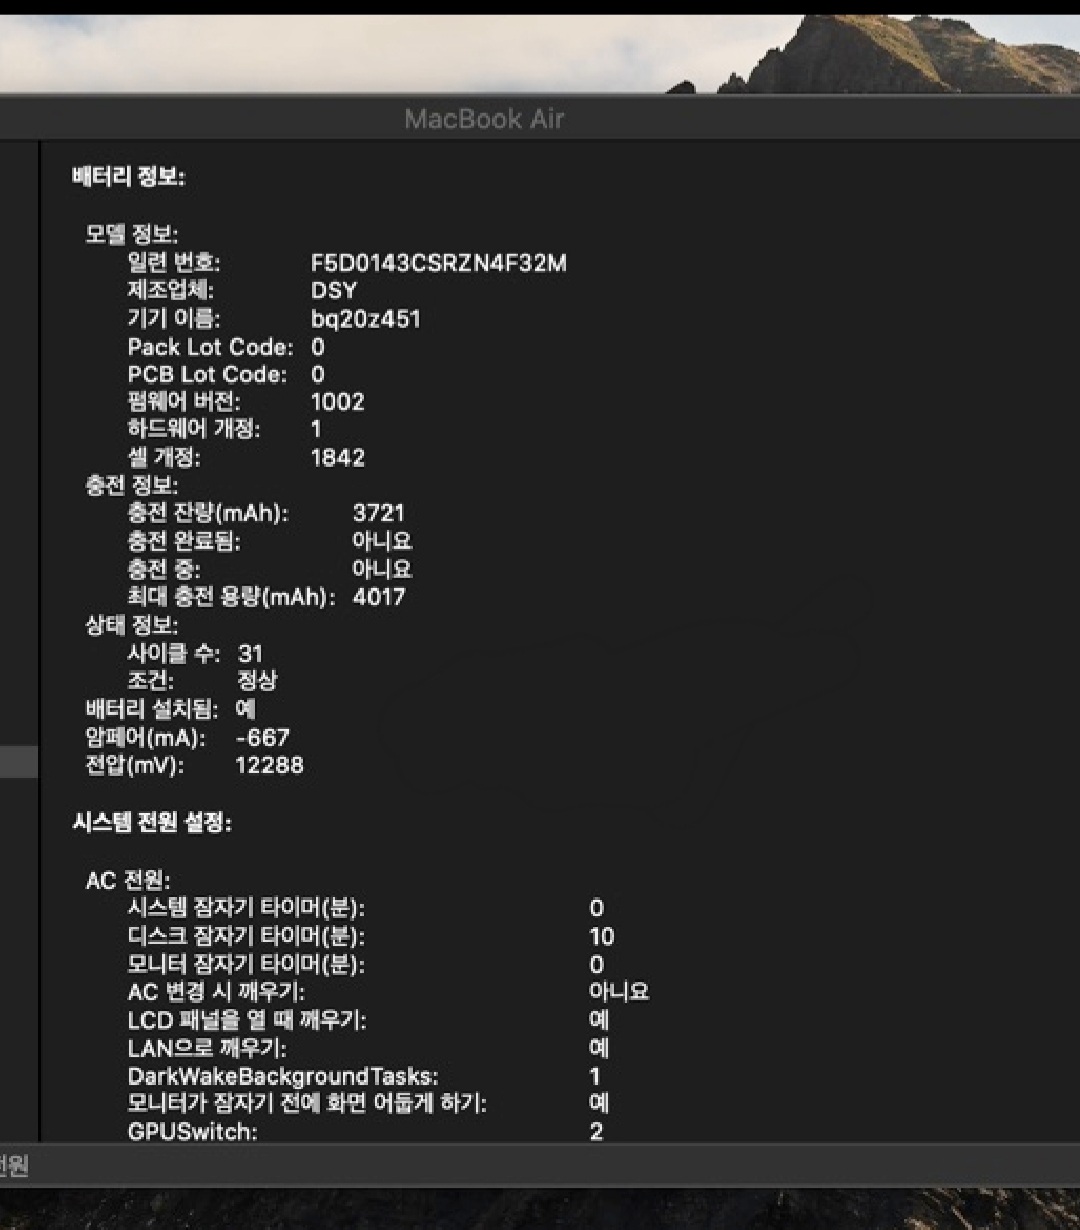The height and width of the screenshot is (1230, 1080).
Task: Click the 모니터가 잠자기 전에 화면 어둡게 하기 label
Action: tap(307, 1104)
